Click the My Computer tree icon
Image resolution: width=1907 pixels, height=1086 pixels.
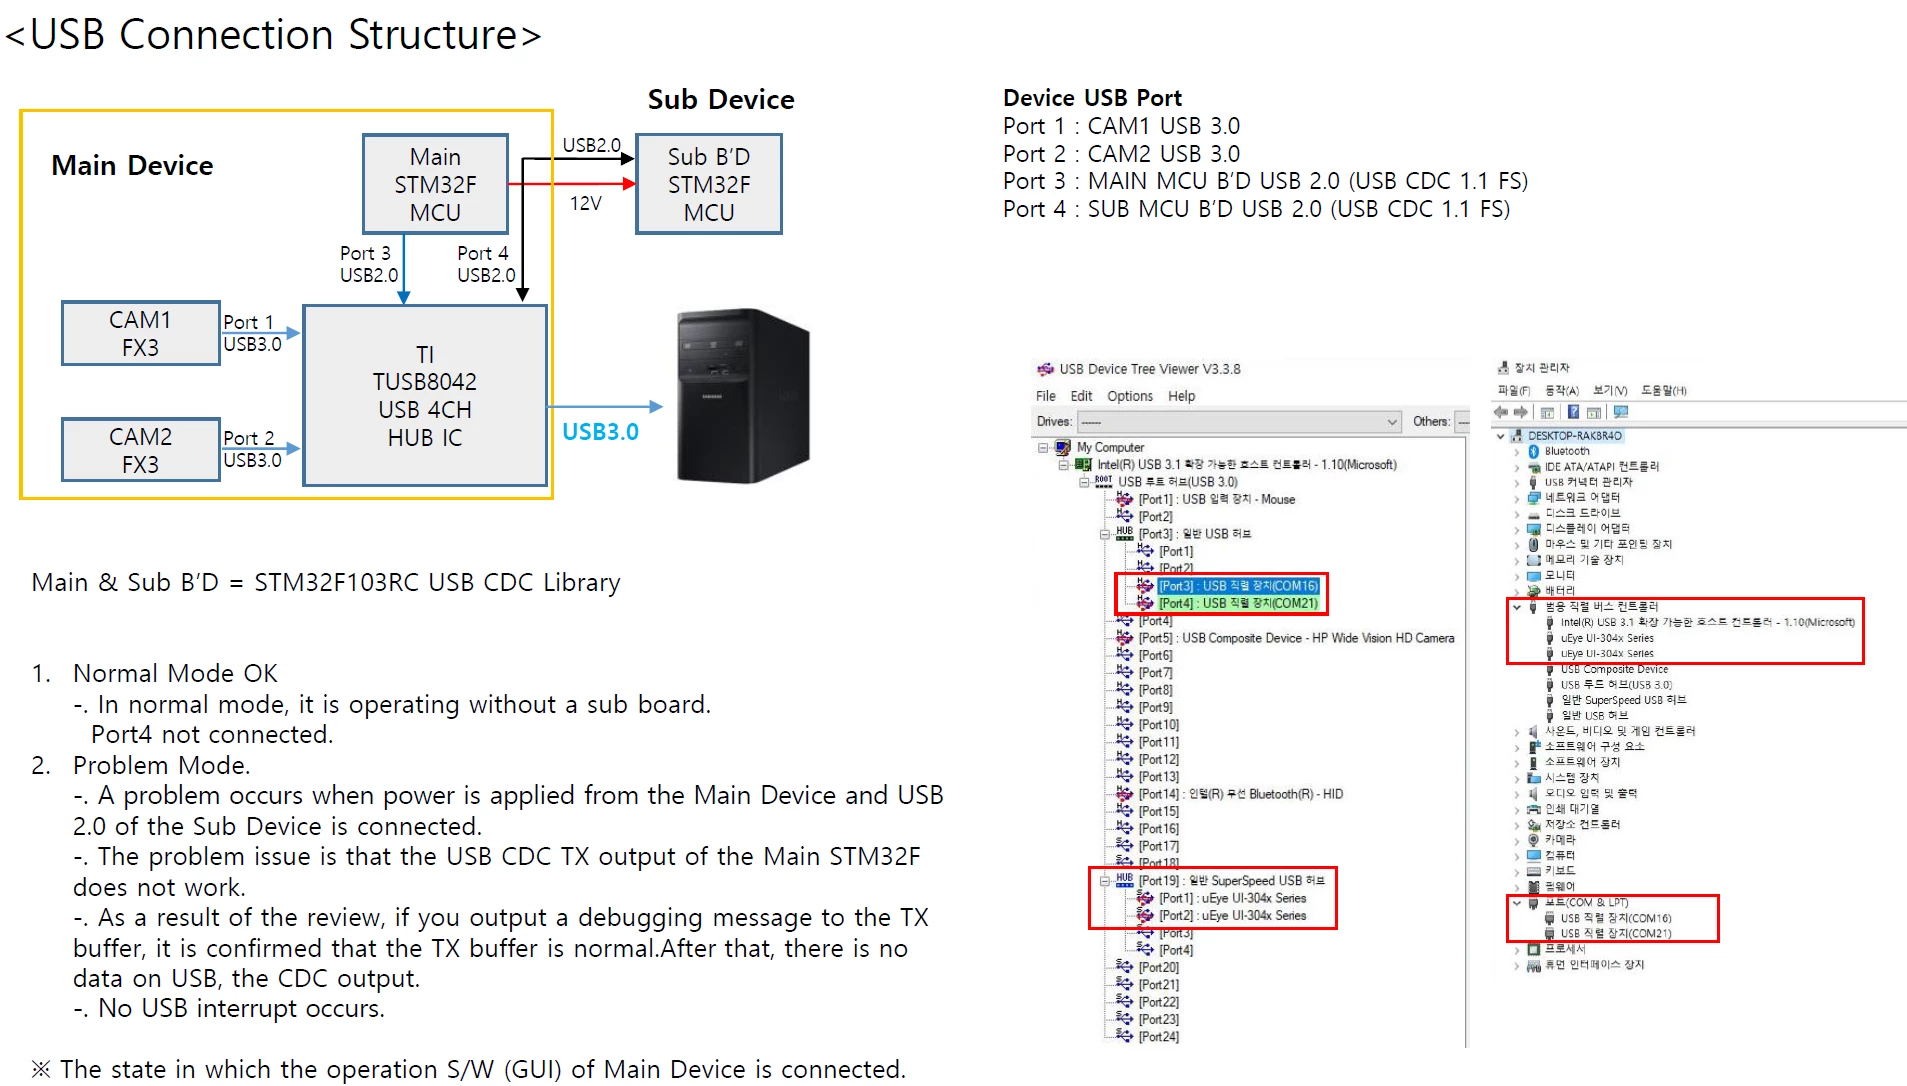tap(1063, 447)
